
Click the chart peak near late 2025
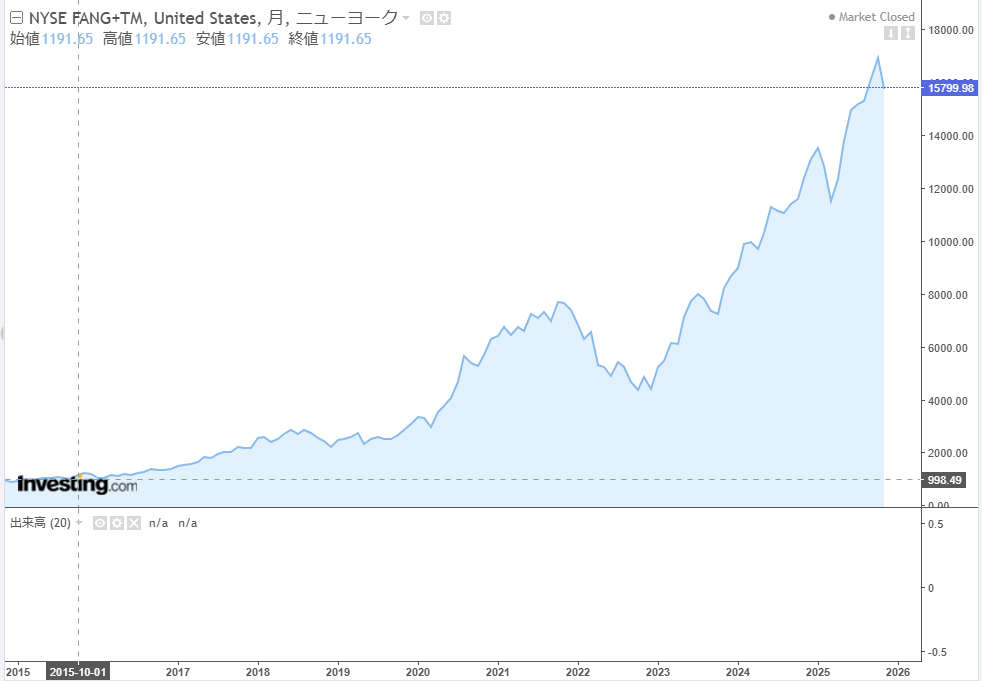tap(878, 57)
